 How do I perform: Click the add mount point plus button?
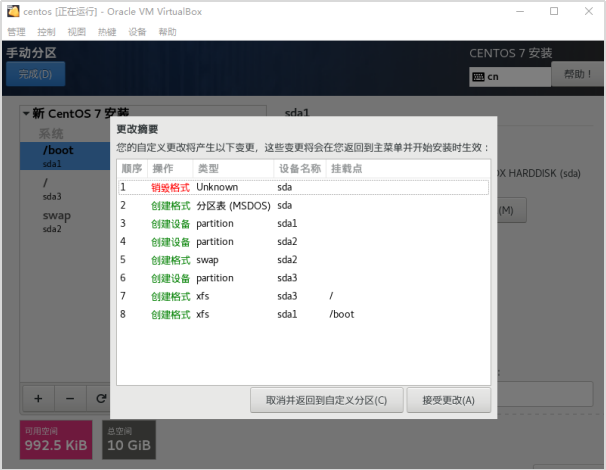coord(39,398)
